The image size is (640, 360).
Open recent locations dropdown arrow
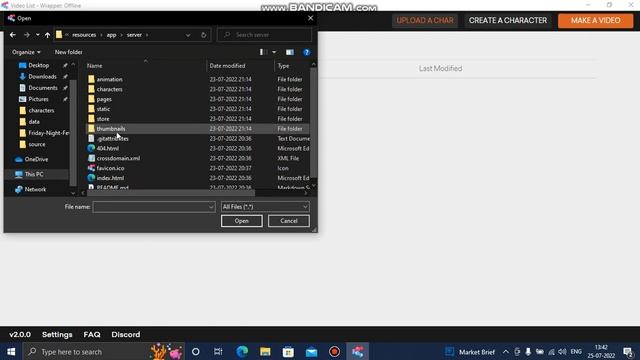(x=38, y=35)
